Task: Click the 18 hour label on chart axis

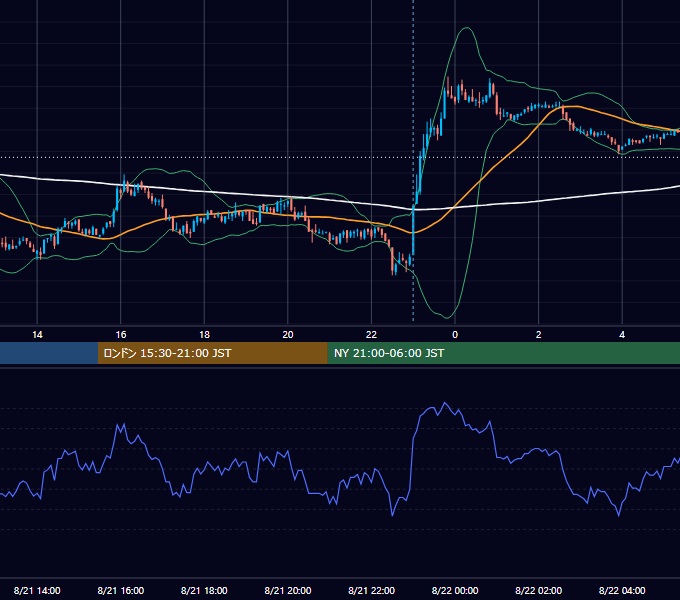Action: 204,335
